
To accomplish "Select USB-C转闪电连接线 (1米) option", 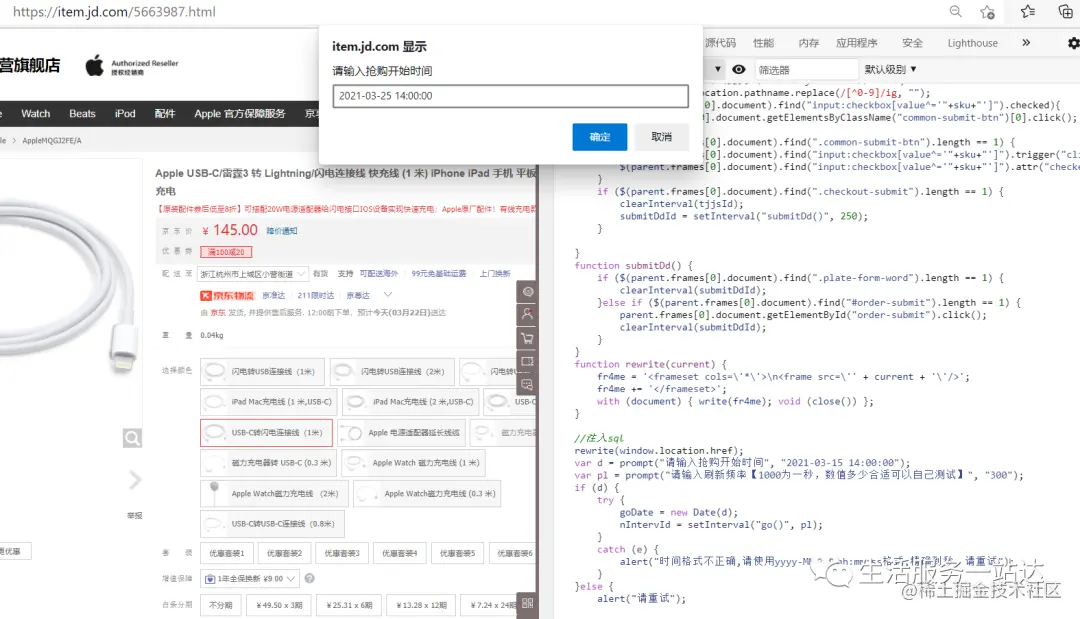I will [266, 432].
